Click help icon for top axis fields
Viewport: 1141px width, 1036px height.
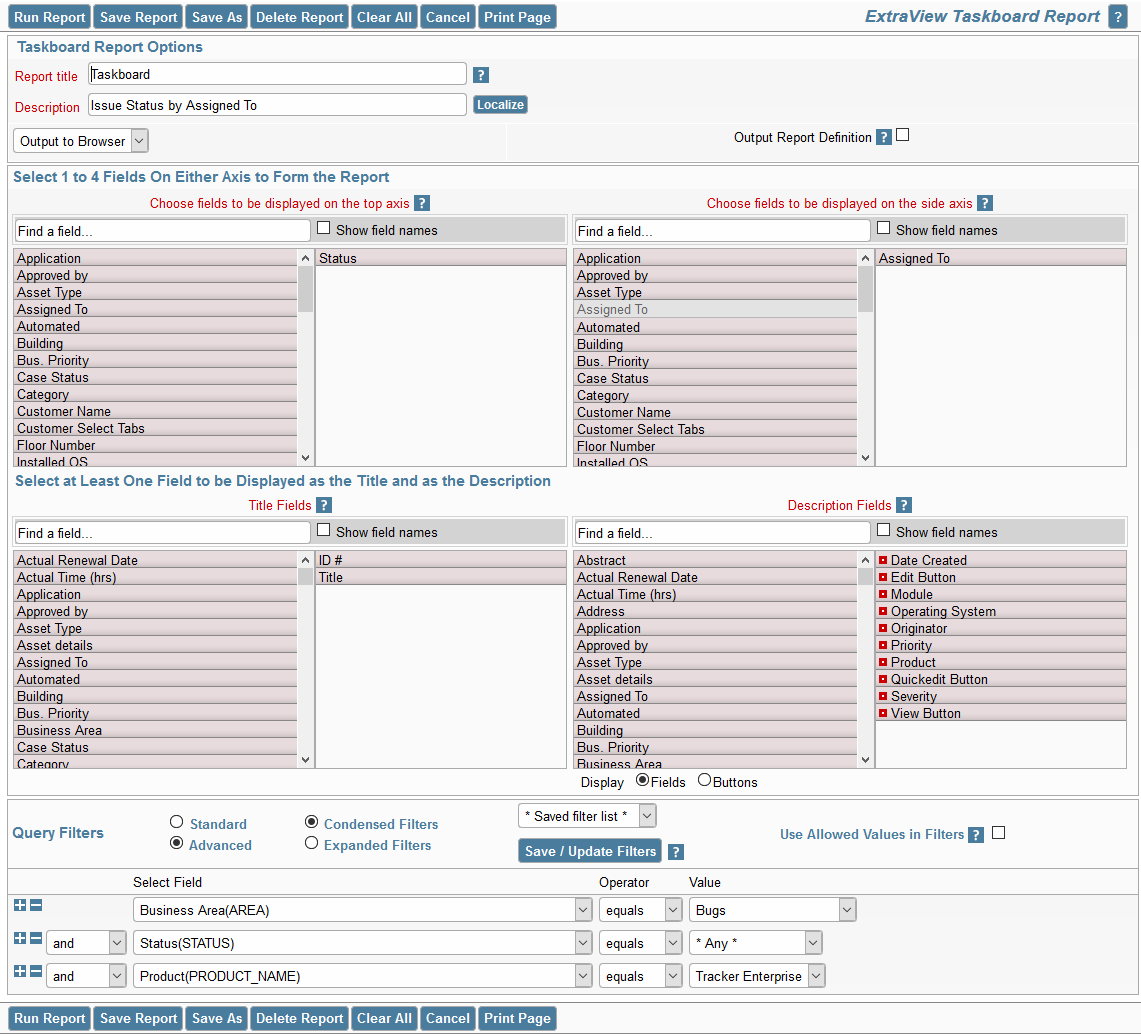pos(422,203)
